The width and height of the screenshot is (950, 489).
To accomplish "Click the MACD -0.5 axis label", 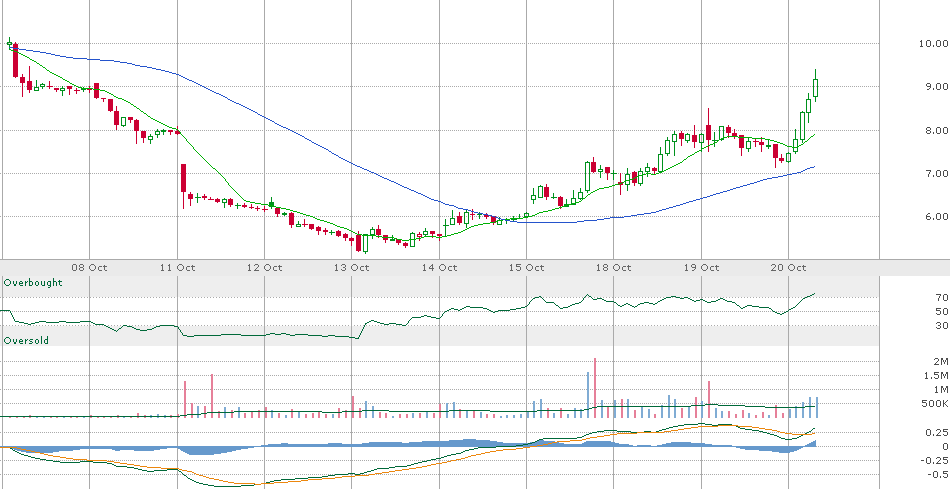I will pos(937,474).
